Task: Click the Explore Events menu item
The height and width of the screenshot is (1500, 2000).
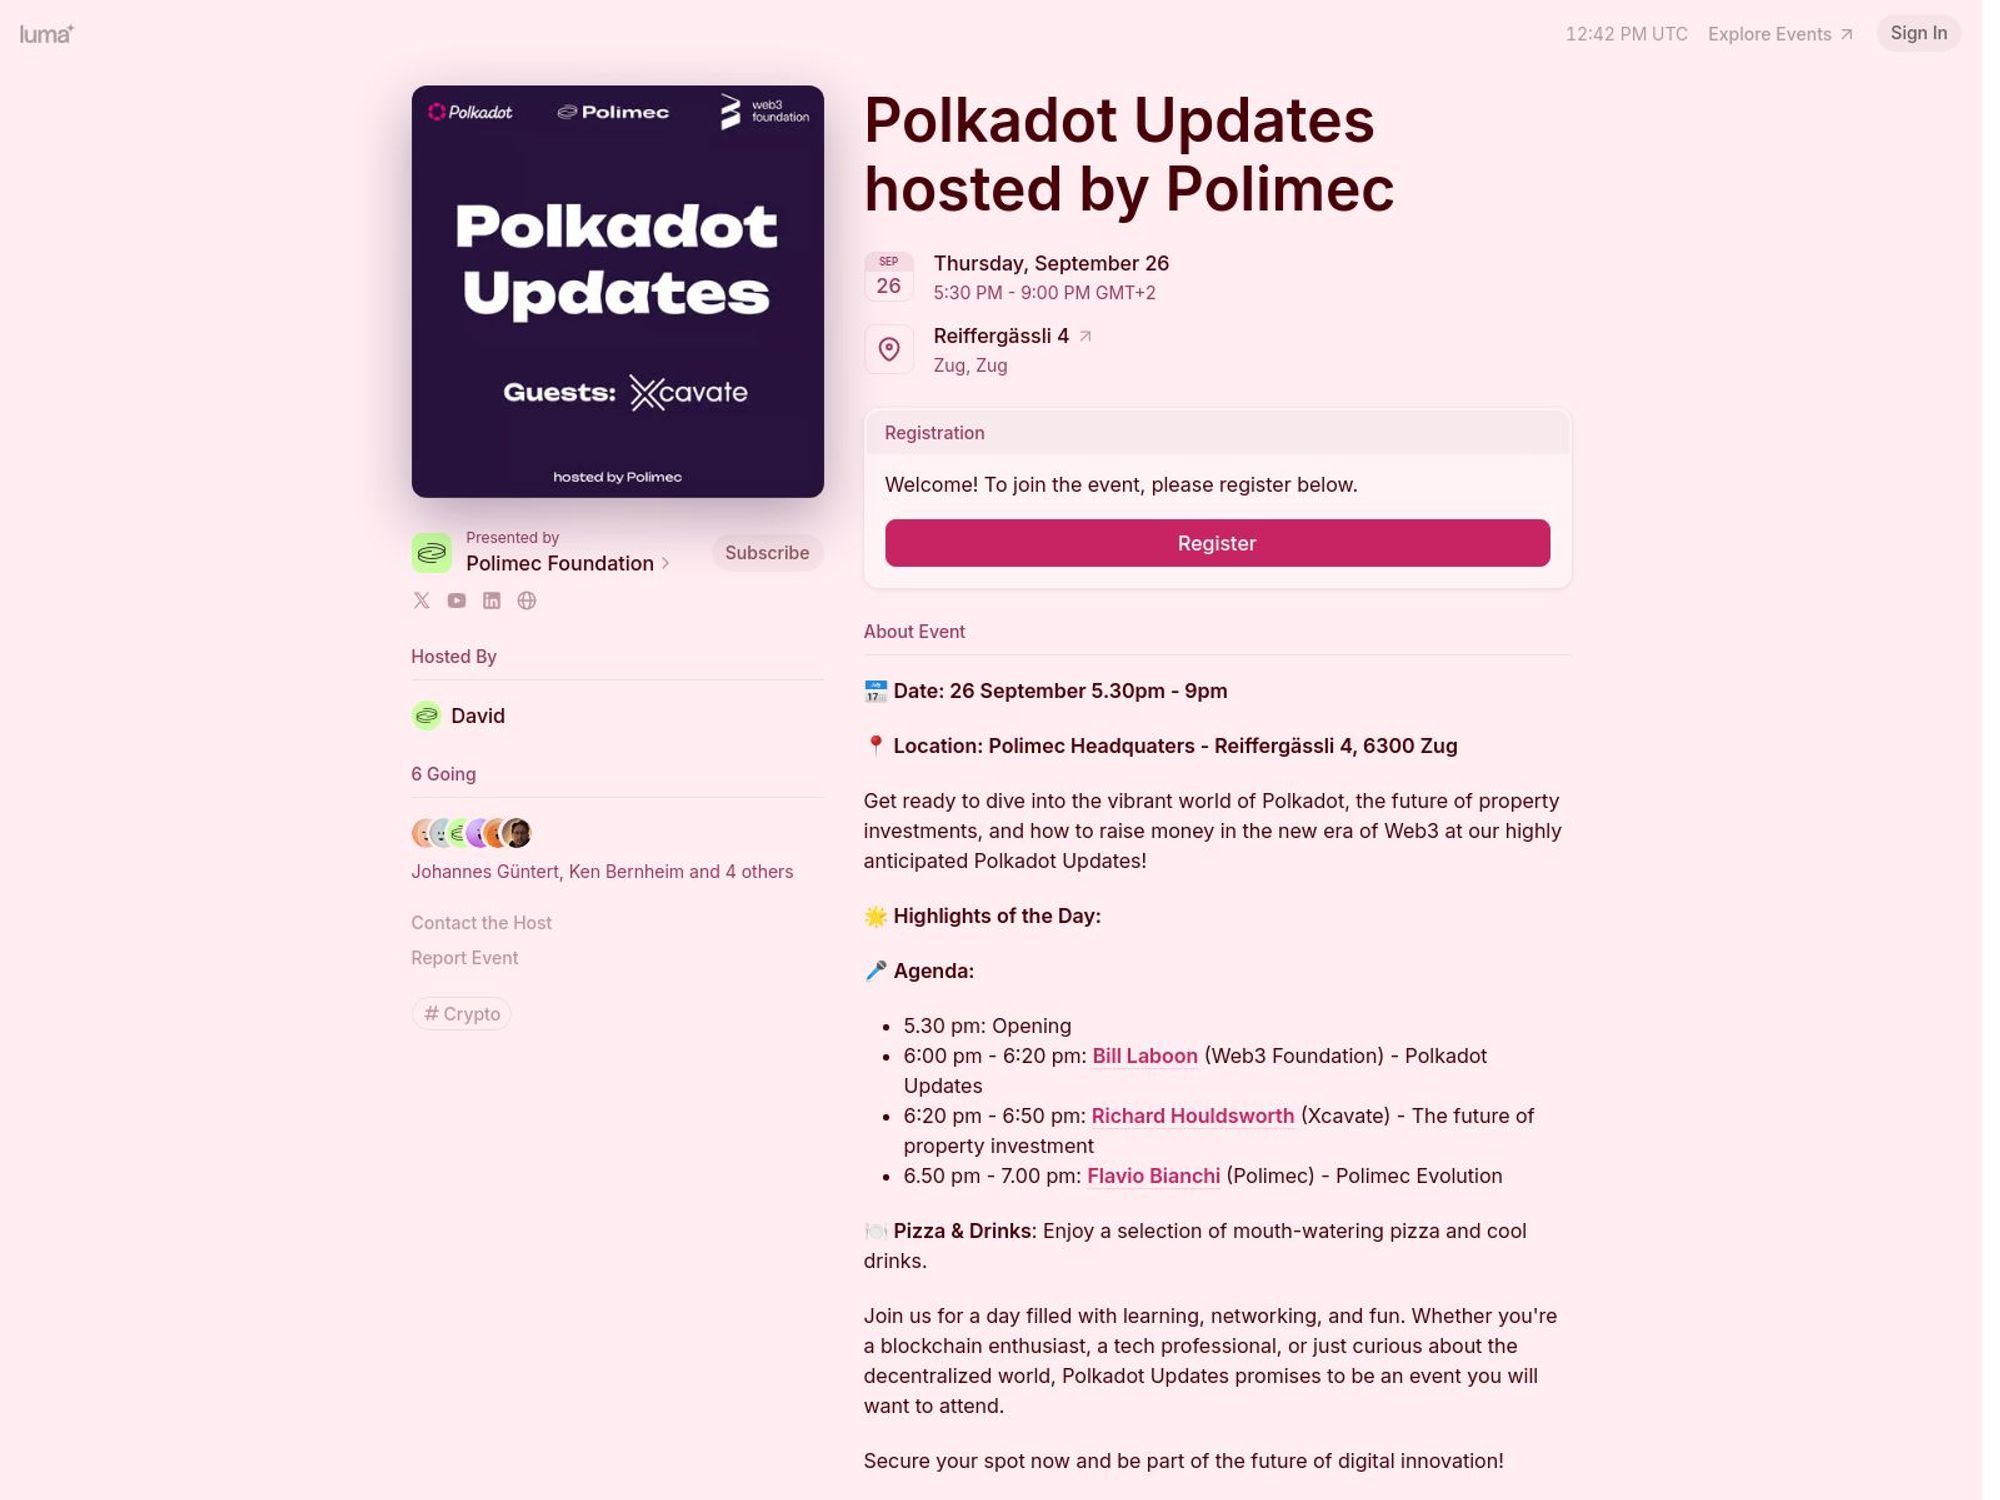Action: [x=1780, y=33]
